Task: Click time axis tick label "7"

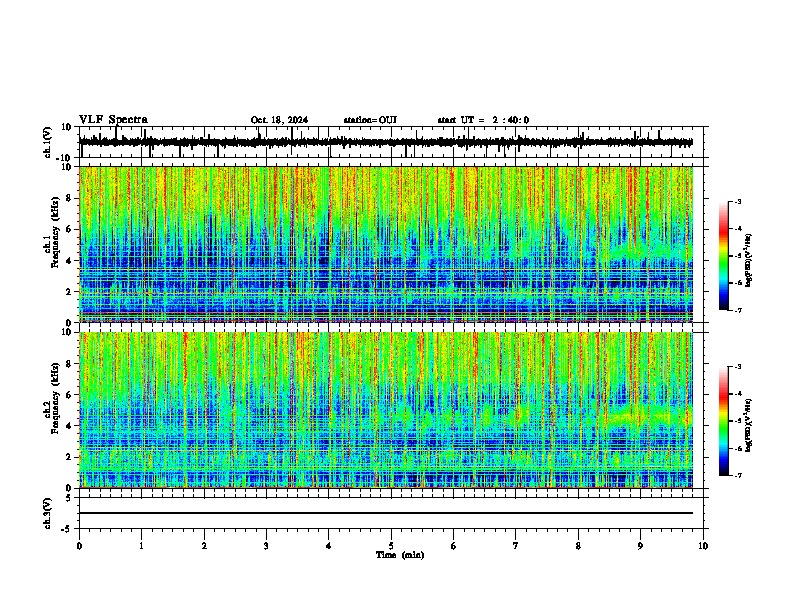Action: coord(516,546)
